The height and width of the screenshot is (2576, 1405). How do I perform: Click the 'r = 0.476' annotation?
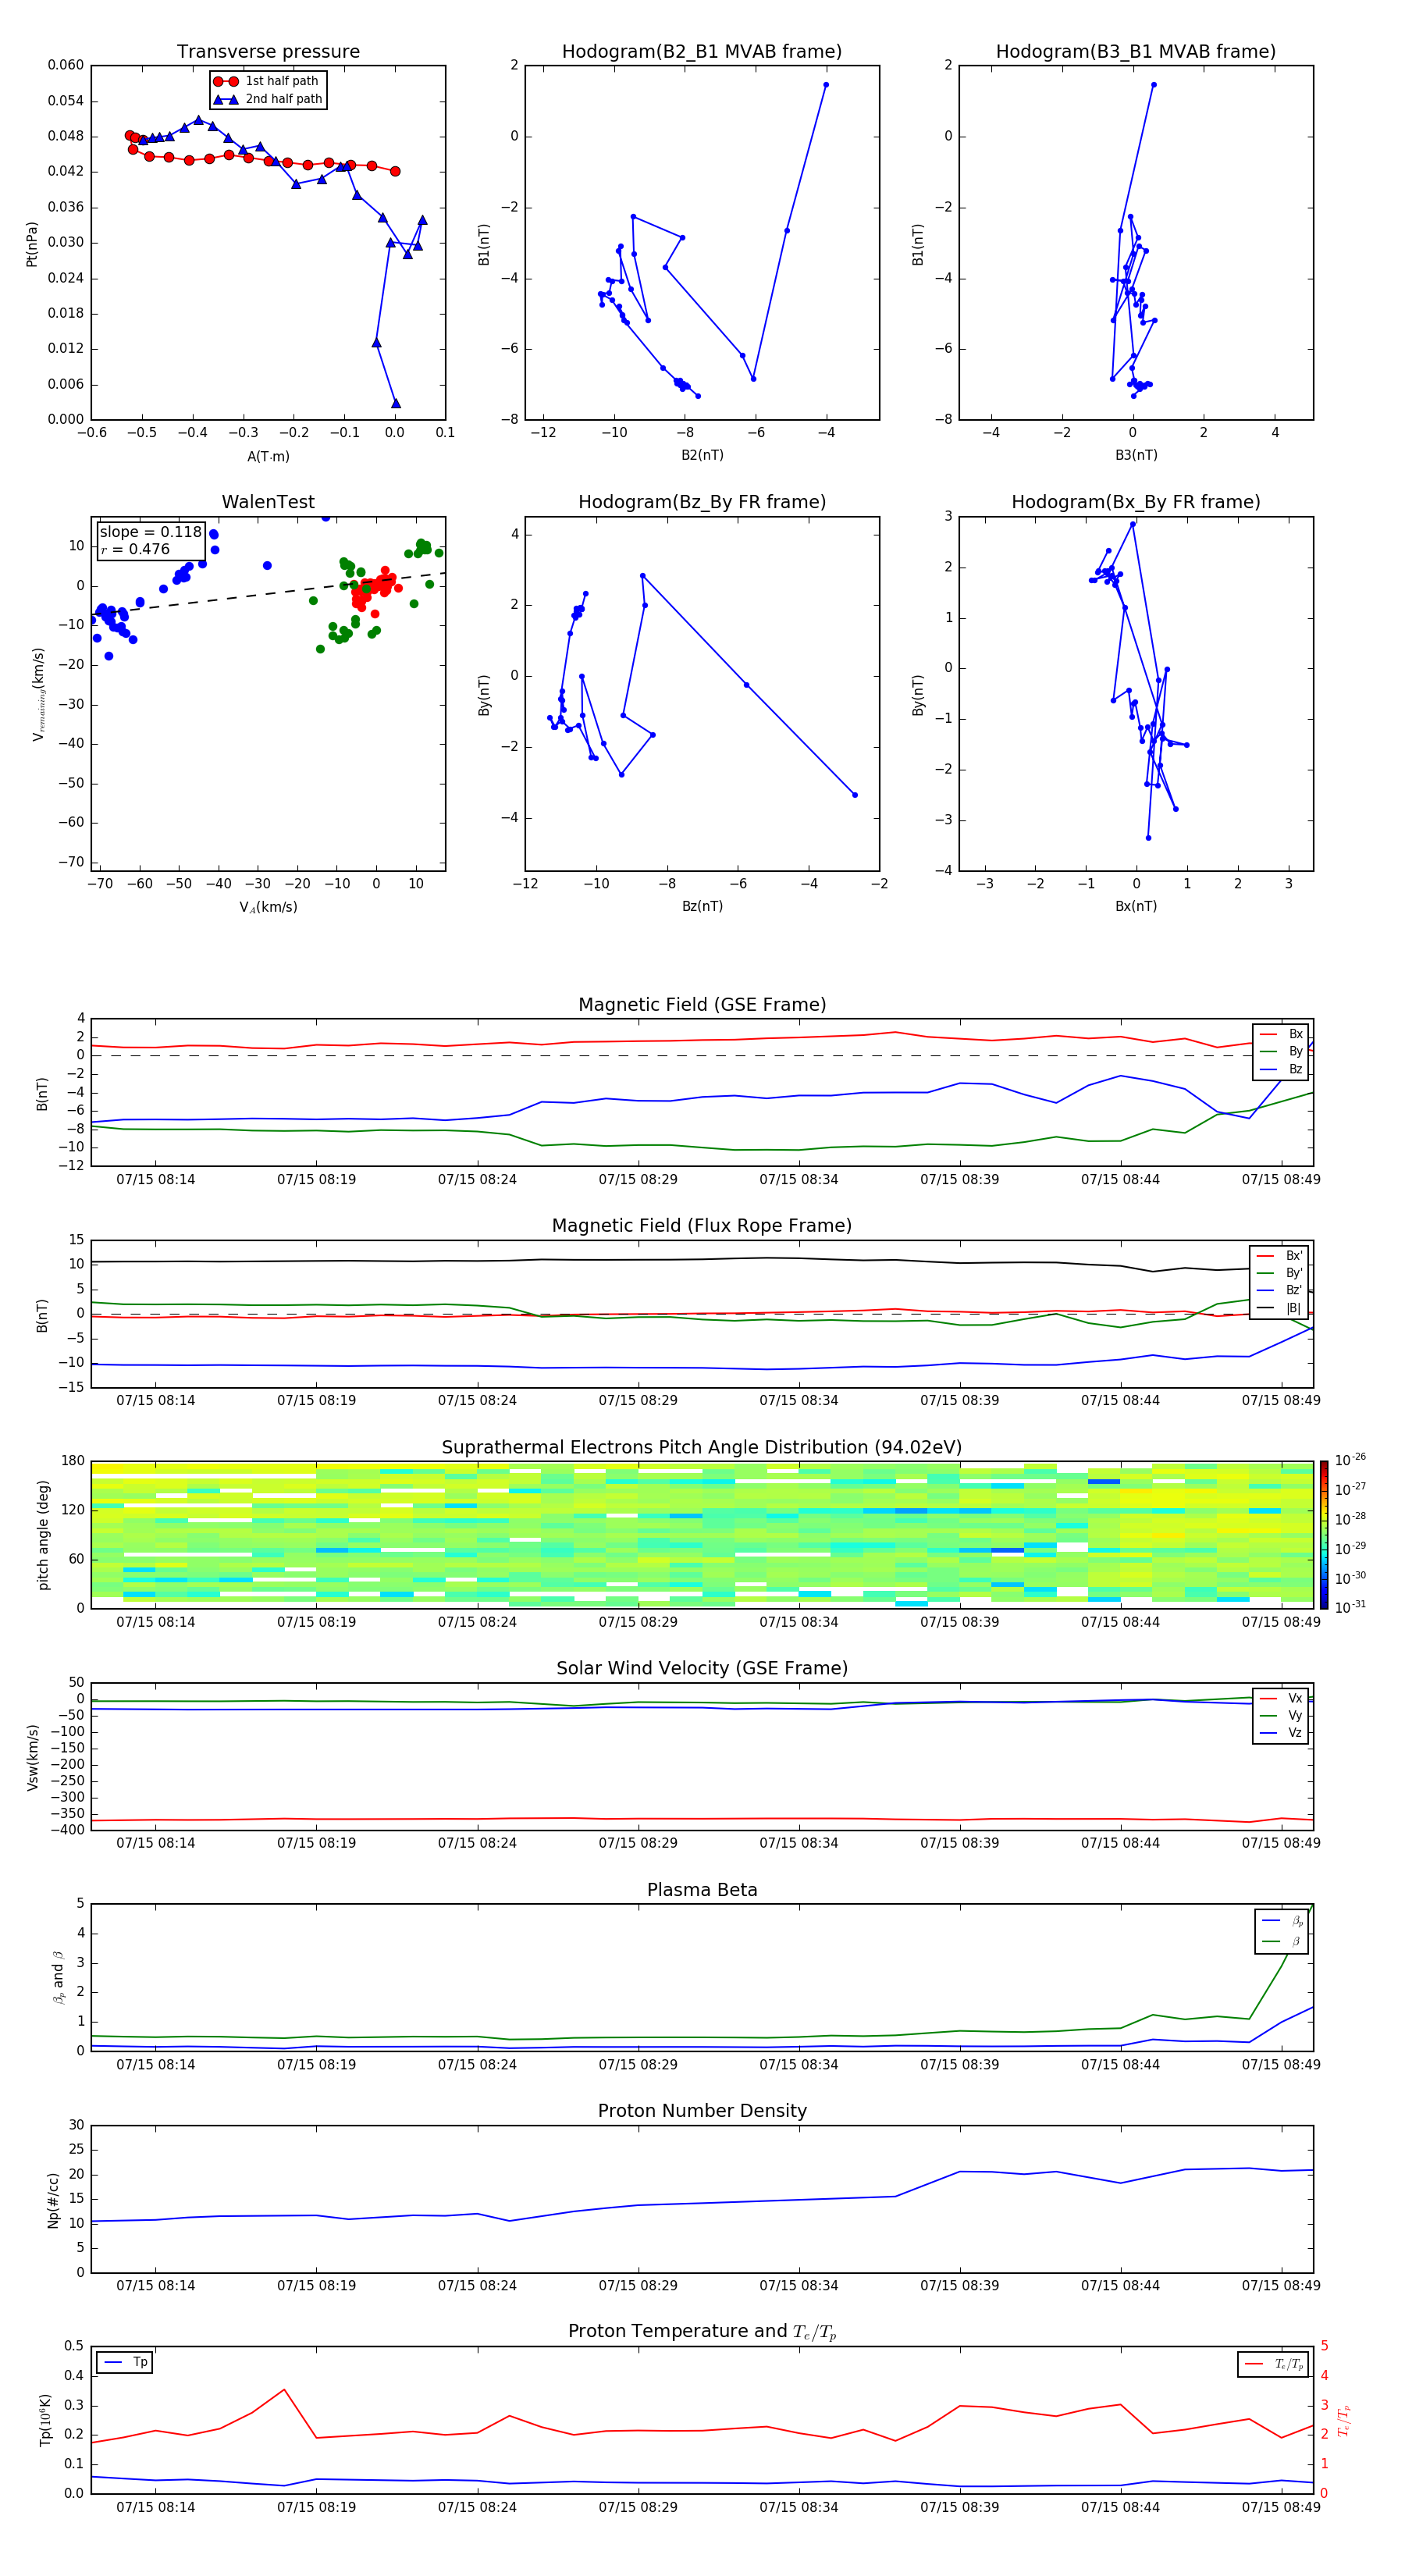point(135,549)
